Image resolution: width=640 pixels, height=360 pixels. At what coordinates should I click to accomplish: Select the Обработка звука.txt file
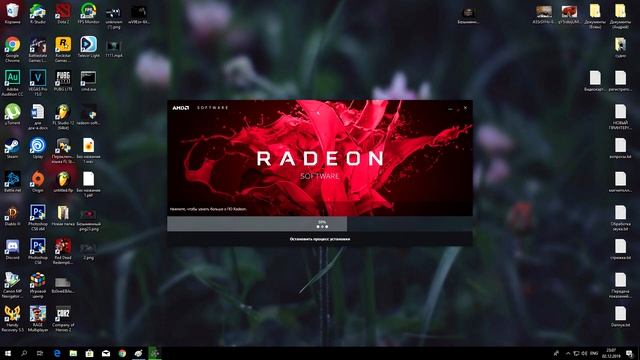point(620,218)
